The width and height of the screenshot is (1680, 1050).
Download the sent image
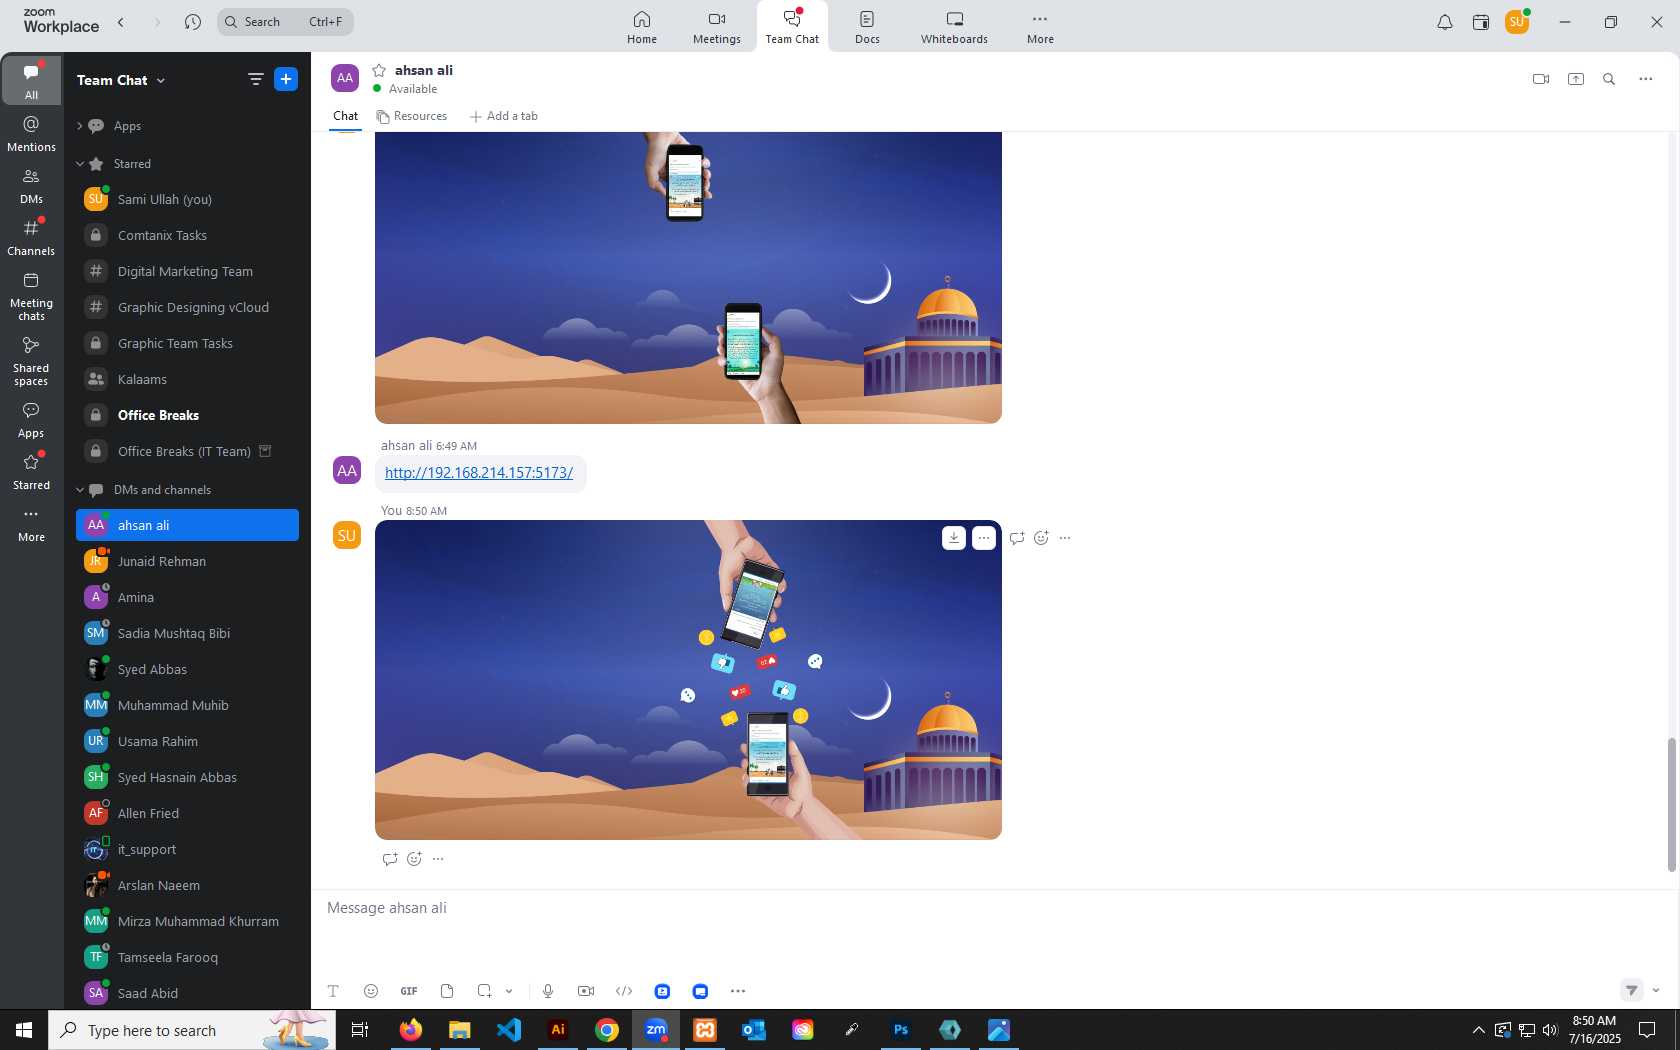(954, 538)
